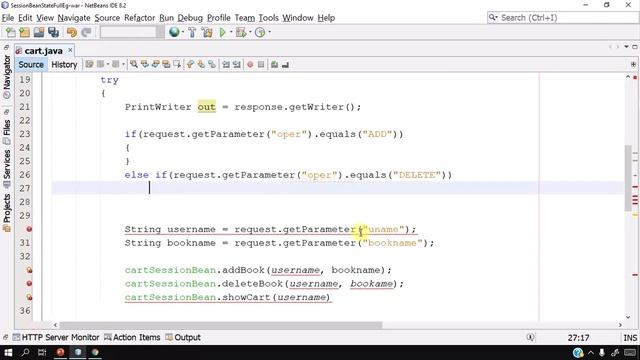Expand the Run Project dropdown arrow
This screenshot has height=360, width=640.
[231, 32]
